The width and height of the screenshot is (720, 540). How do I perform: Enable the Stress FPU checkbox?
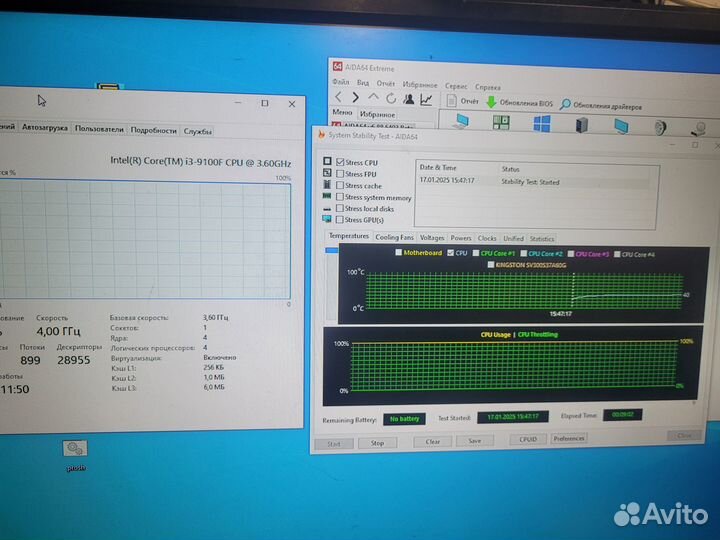pyautogui.click(x=340, y=174)
